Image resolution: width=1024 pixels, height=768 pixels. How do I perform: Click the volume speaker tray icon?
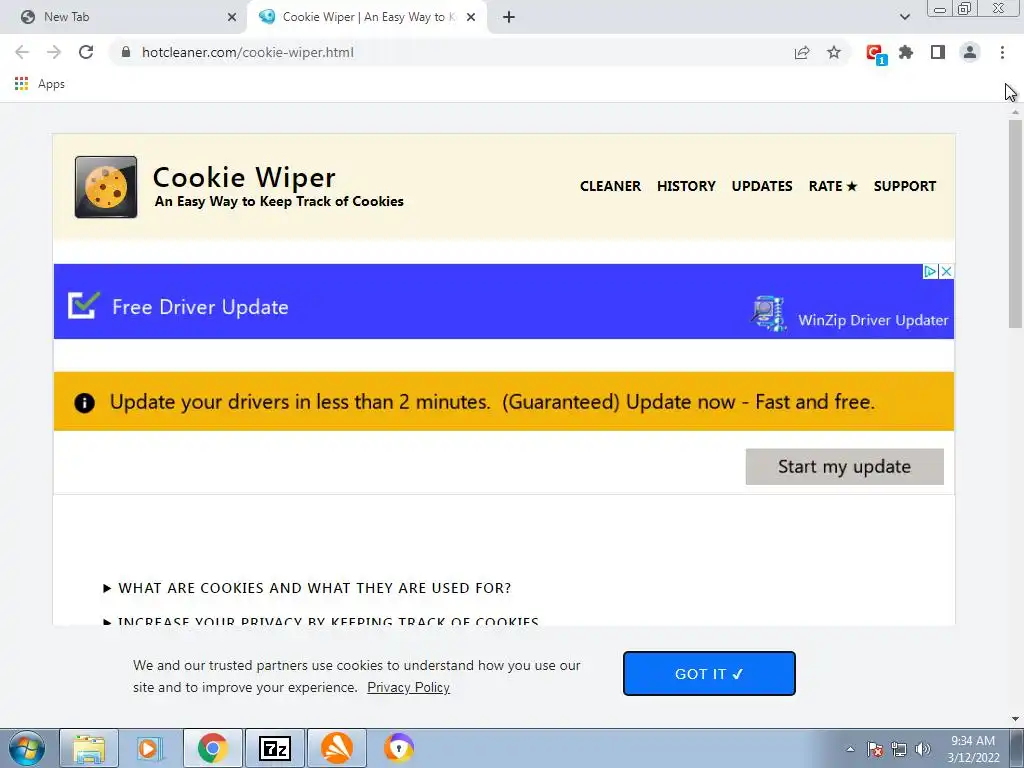click(x=923, y=749)
